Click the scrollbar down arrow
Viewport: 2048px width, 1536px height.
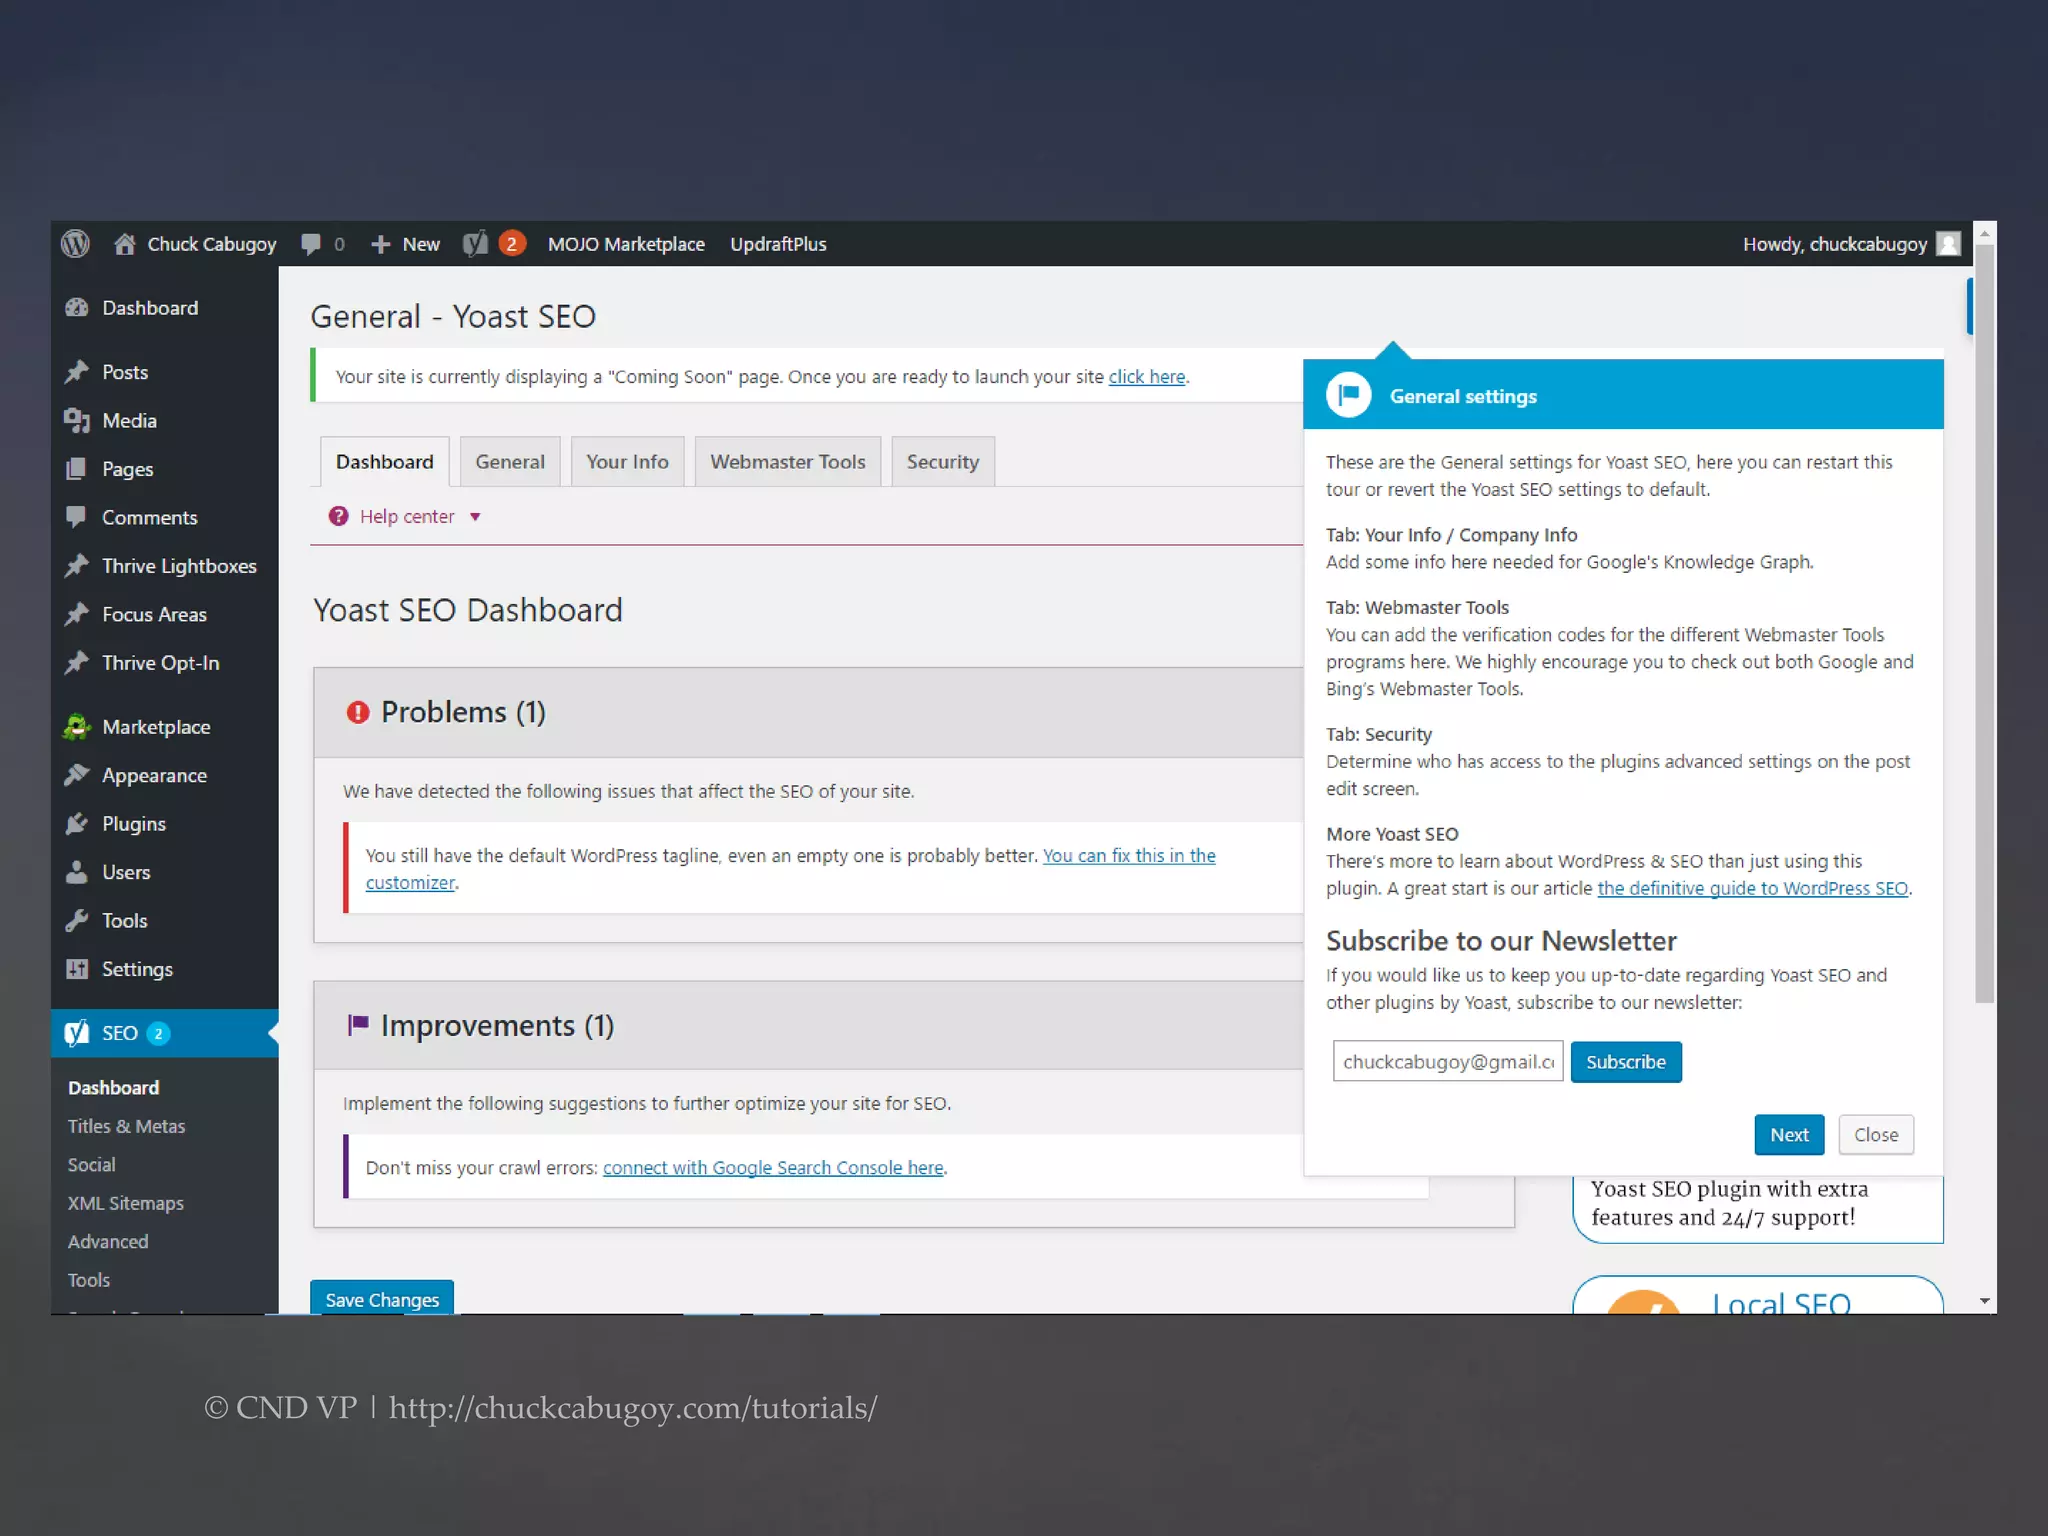[x=1985, y=1300]
